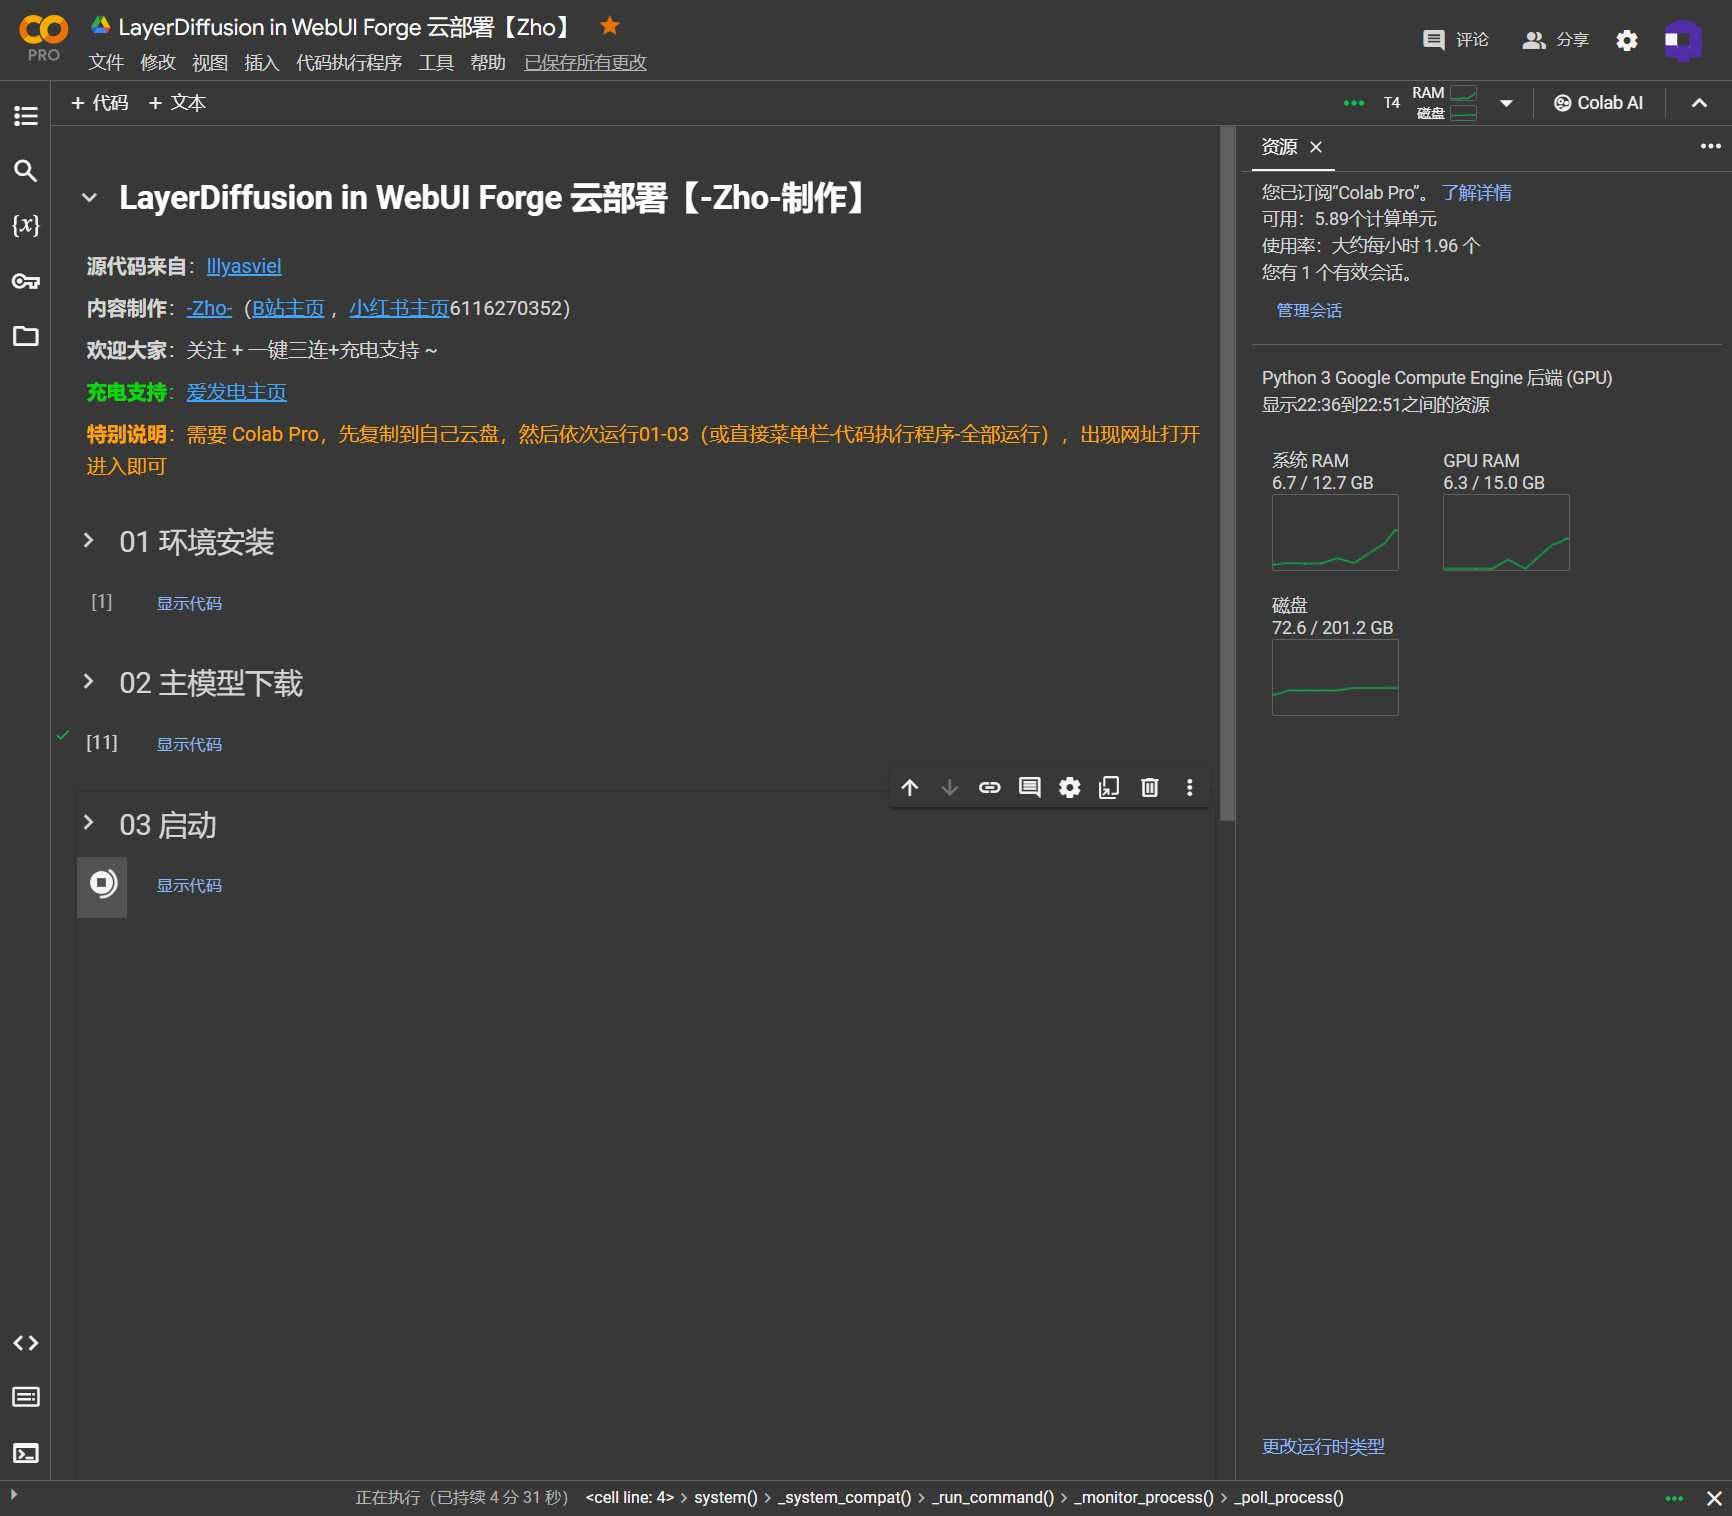Open the lllyasviel source link
The width and height of the screenshot is (1732, 1516).
point(244,266)
